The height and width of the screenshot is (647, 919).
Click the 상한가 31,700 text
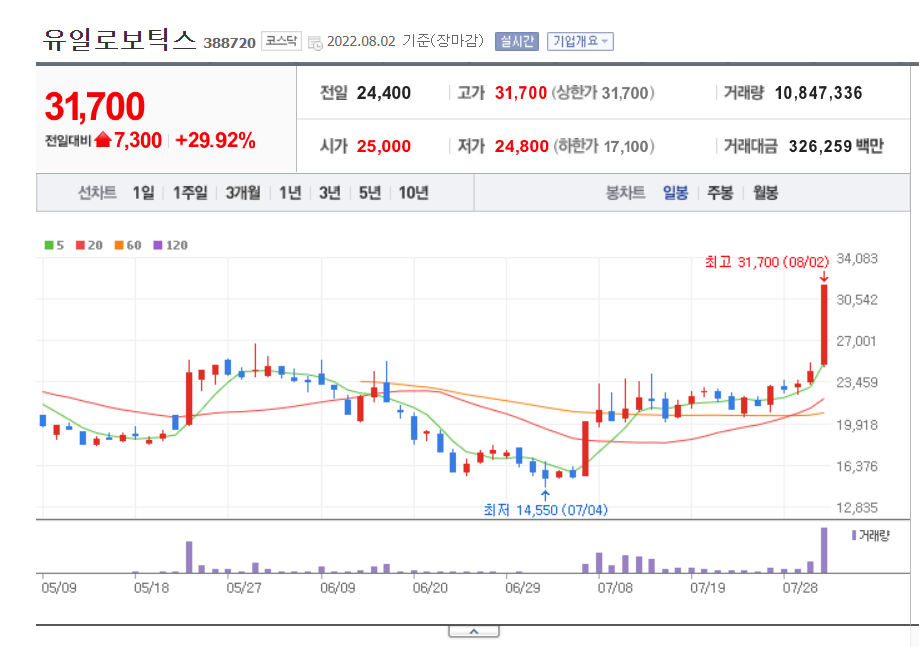pos(603,93)
